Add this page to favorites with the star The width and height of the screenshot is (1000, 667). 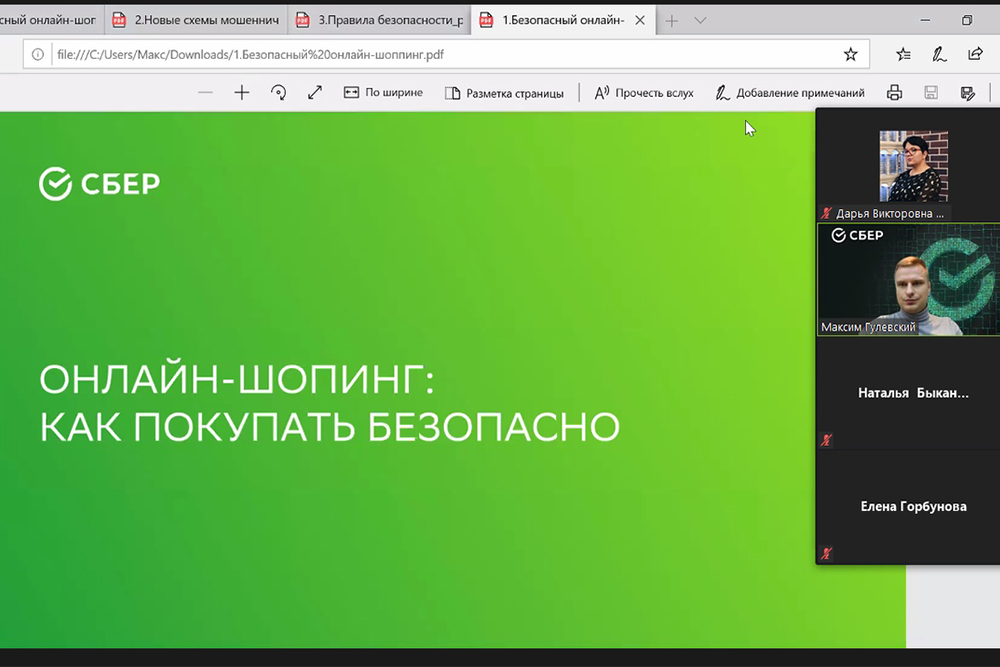[x=850, y=55]
